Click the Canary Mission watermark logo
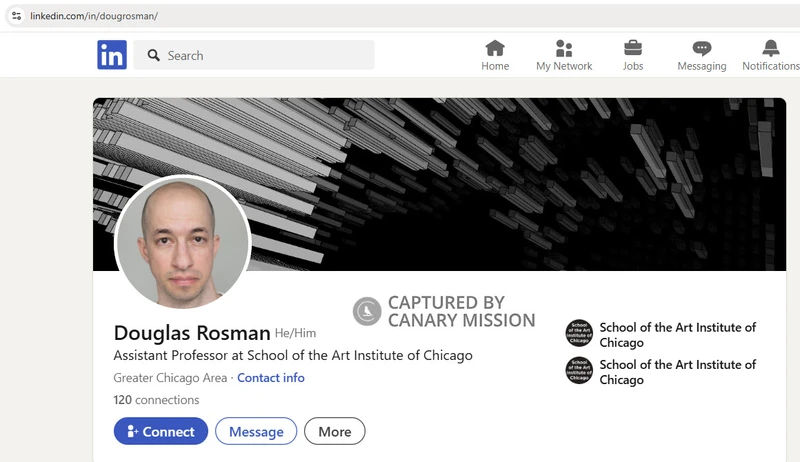The image size is (800, 462). (367, 311)
